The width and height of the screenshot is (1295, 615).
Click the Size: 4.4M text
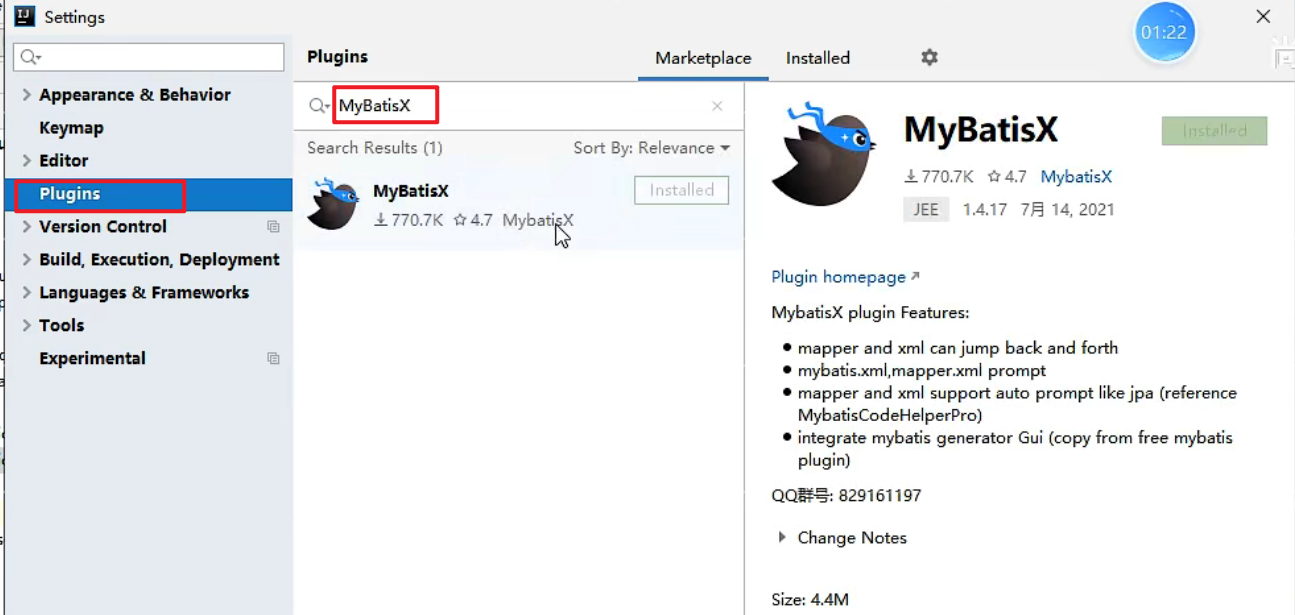(810, 600)
